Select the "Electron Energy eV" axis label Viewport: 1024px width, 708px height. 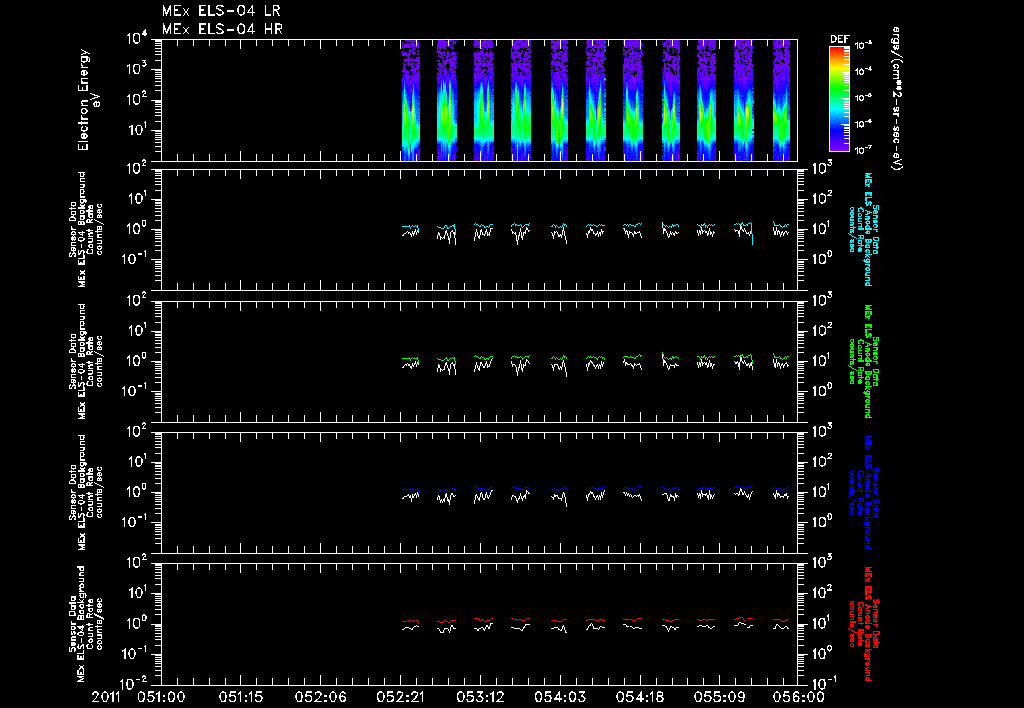[88, 100]
